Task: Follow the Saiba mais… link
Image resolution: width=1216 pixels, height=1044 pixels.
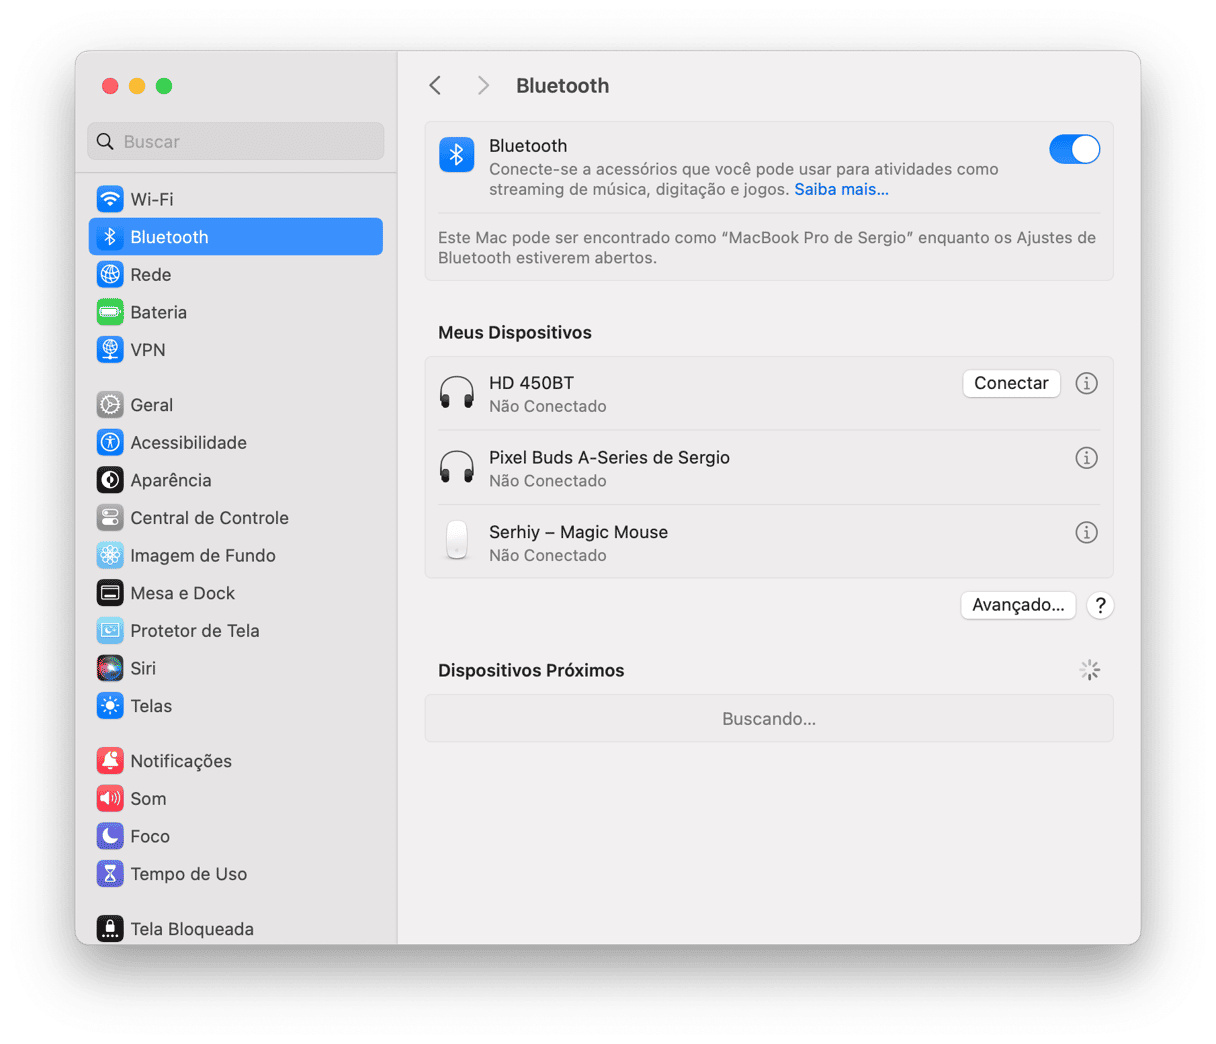Action: (x=841, y=189)
